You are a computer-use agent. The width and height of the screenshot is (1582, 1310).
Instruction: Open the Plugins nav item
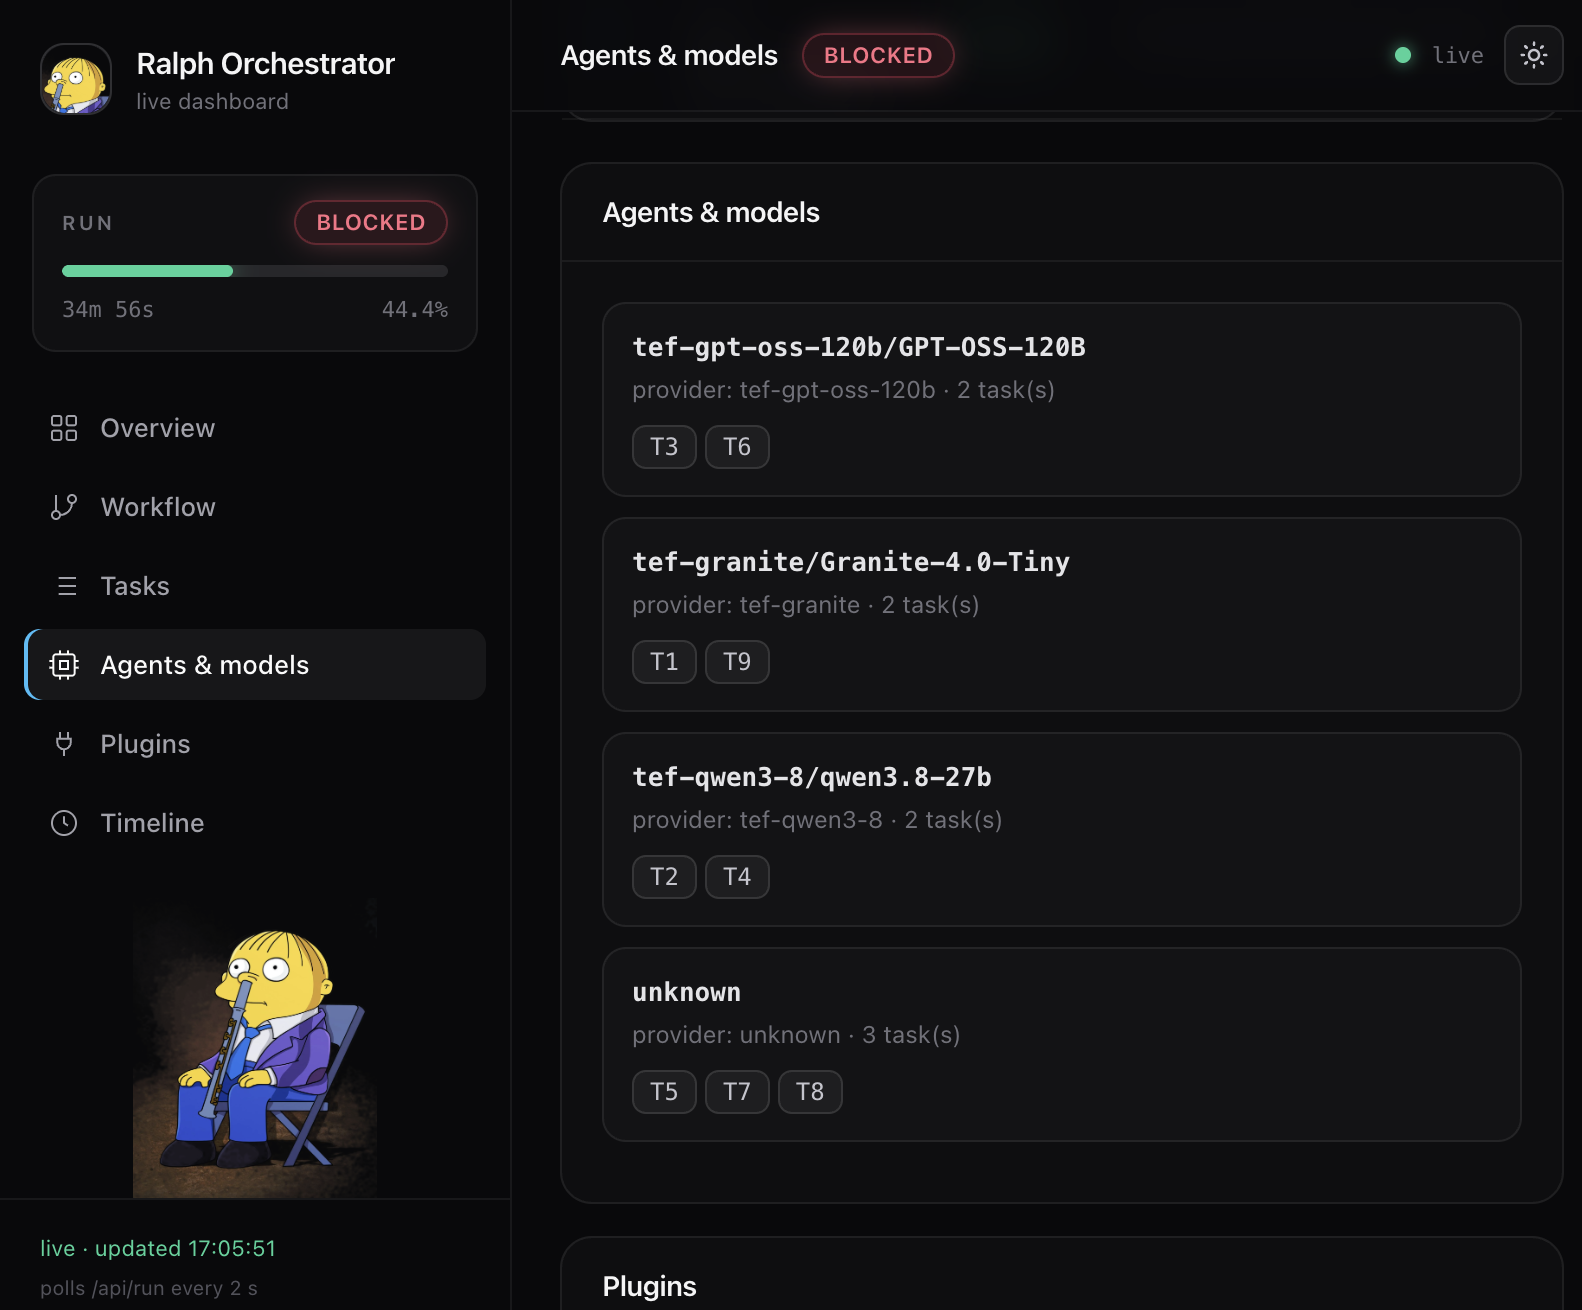point(256,744)
